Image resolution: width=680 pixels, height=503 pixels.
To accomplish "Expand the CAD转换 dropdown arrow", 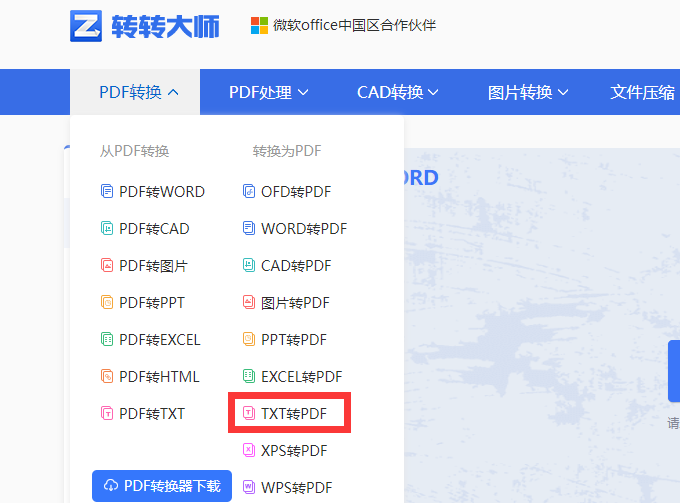I will coord(433,92).
